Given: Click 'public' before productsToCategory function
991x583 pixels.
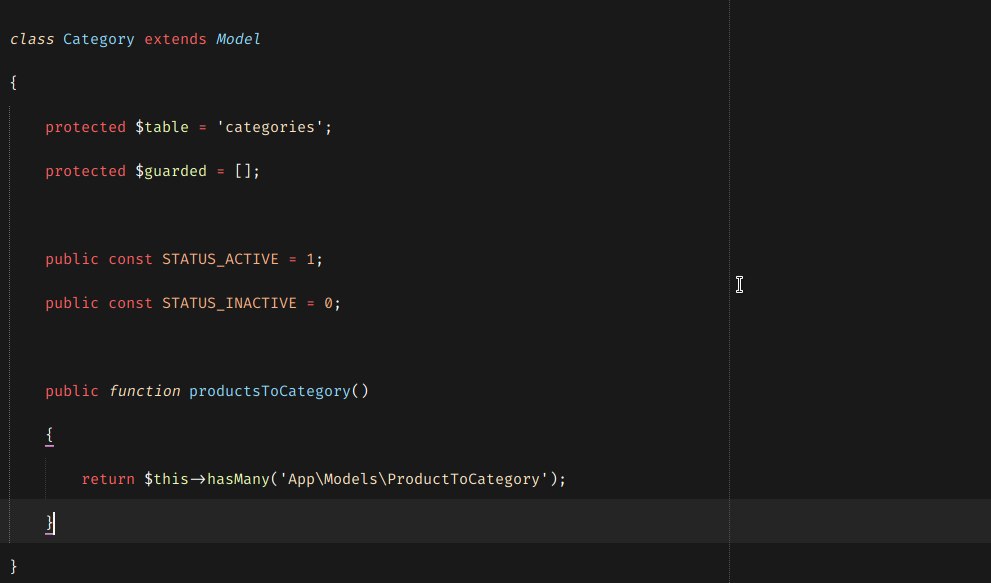Looking at the screenshot, I should 72,391.
